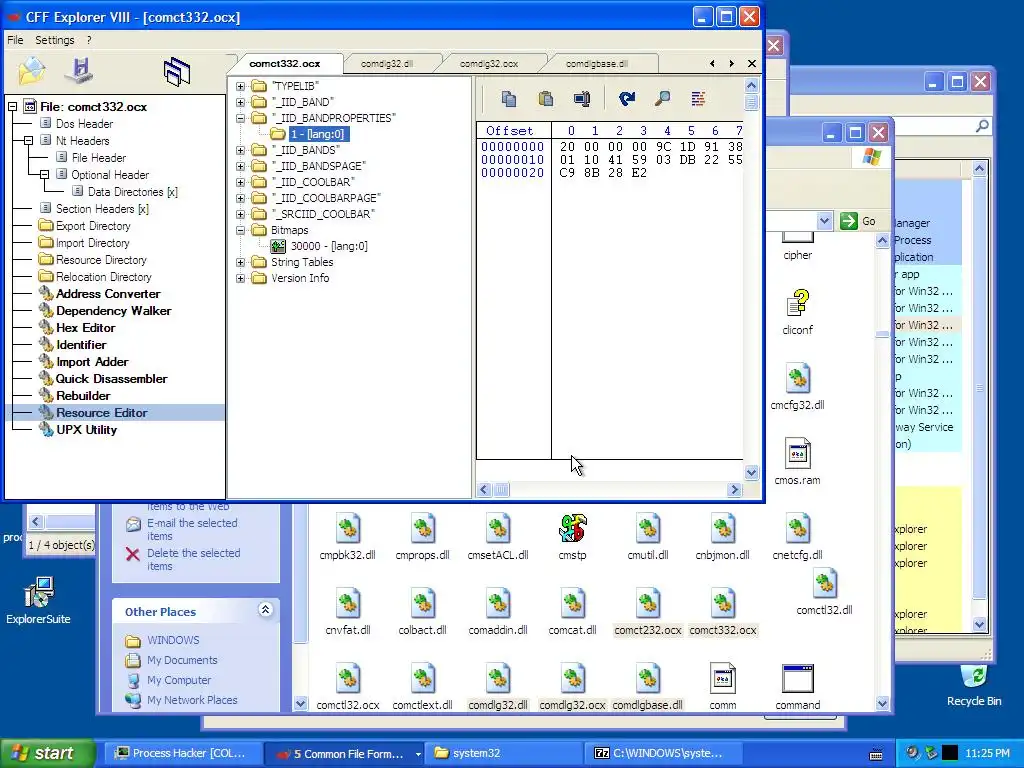Switch to the comdlg32.dll tab
The height and width of the screenshot is (768, 1024).
387,63
